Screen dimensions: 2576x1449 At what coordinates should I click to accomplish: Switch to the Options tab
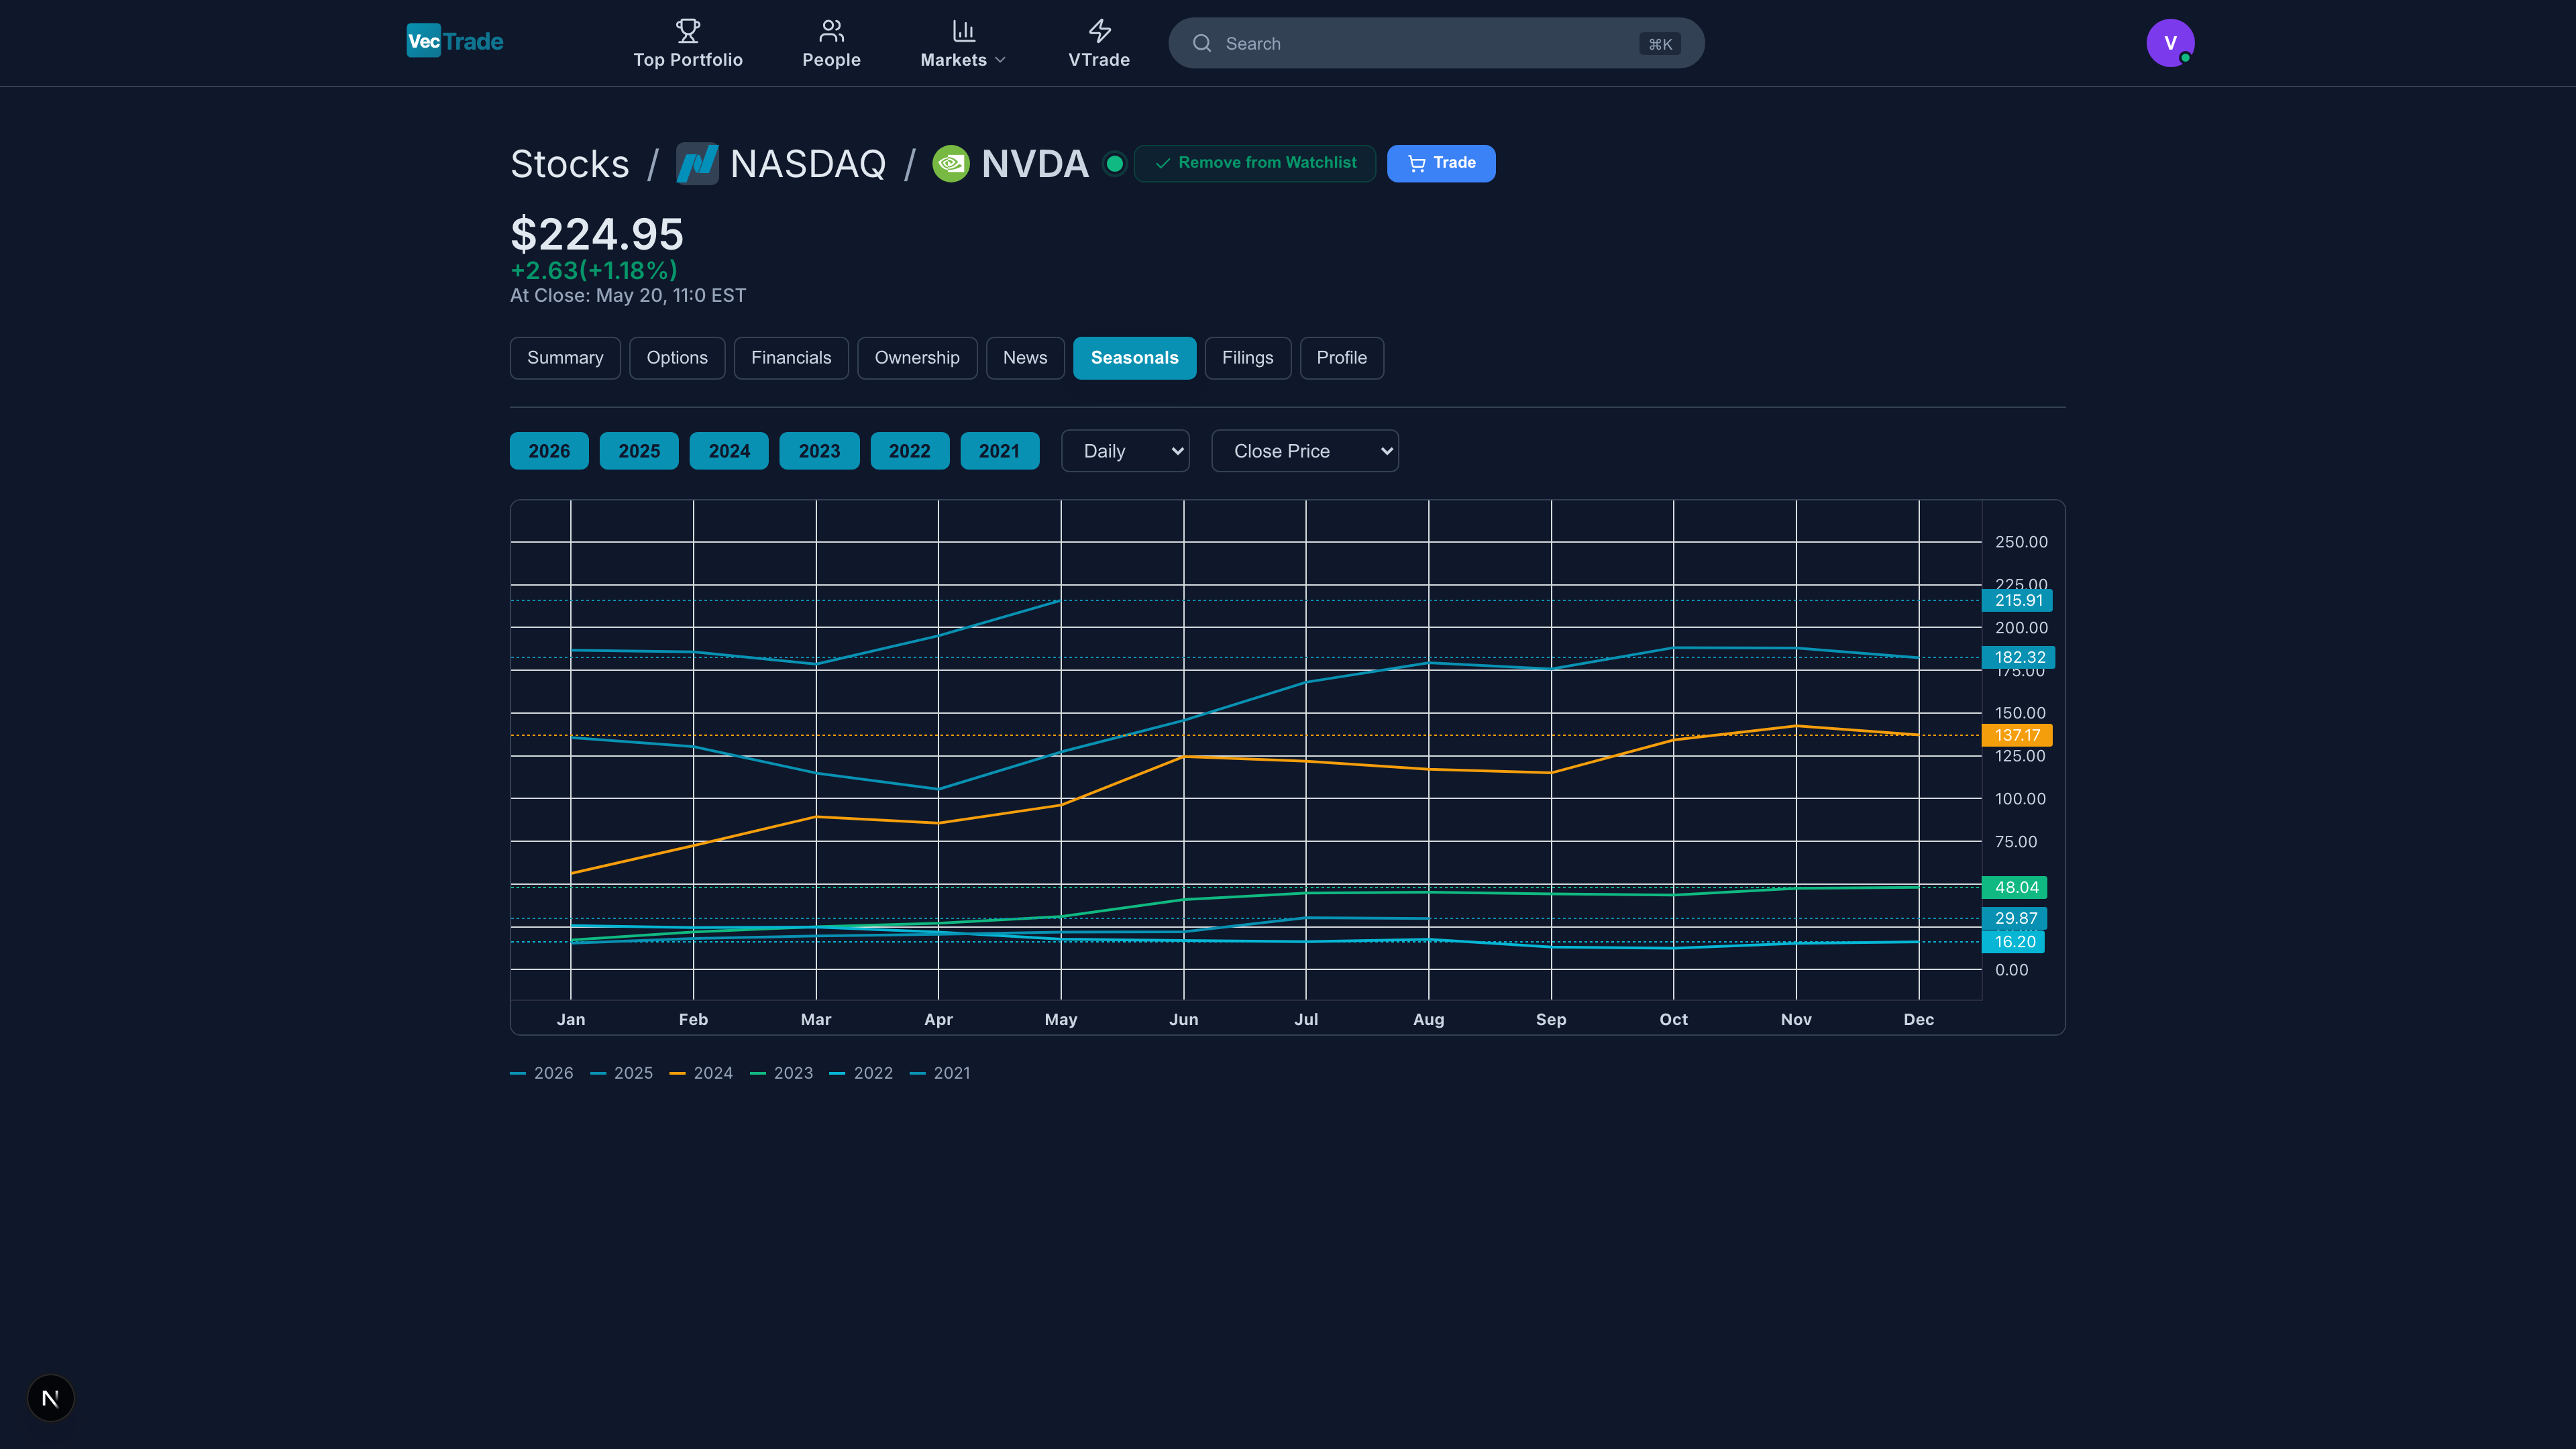[x=677, y=358]
